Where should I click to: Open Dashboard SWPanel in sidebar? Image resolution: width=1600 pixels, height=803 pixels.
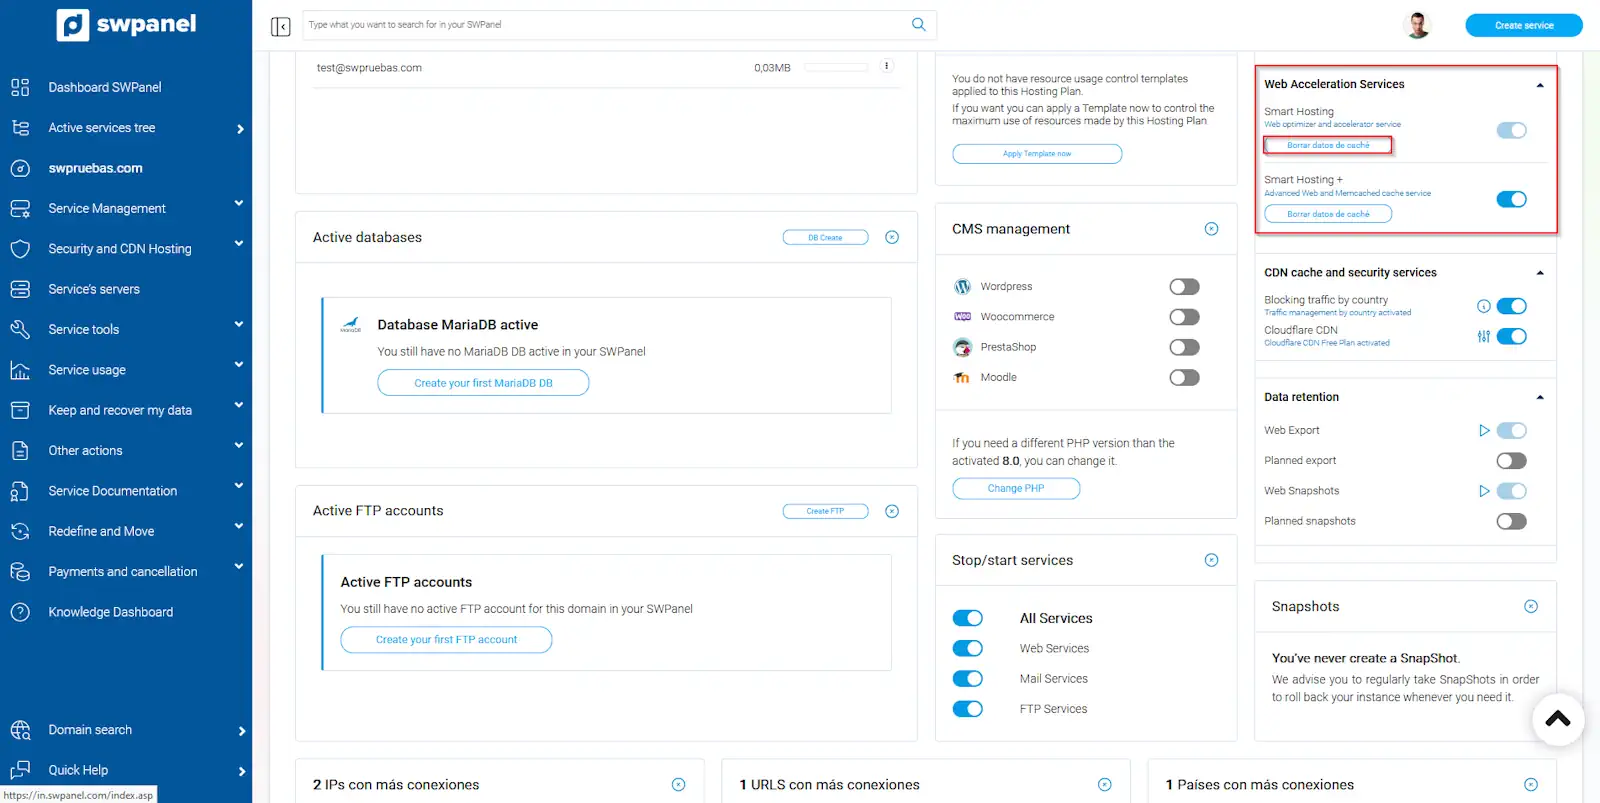click(x=105, y=87)
